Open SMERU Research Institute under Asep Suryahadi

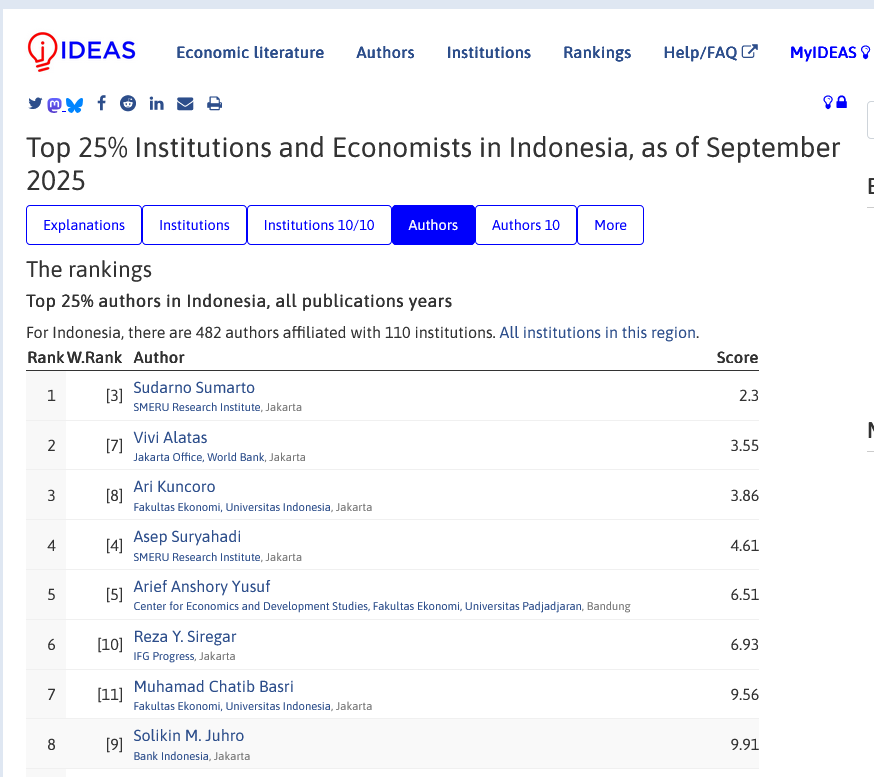197,557
